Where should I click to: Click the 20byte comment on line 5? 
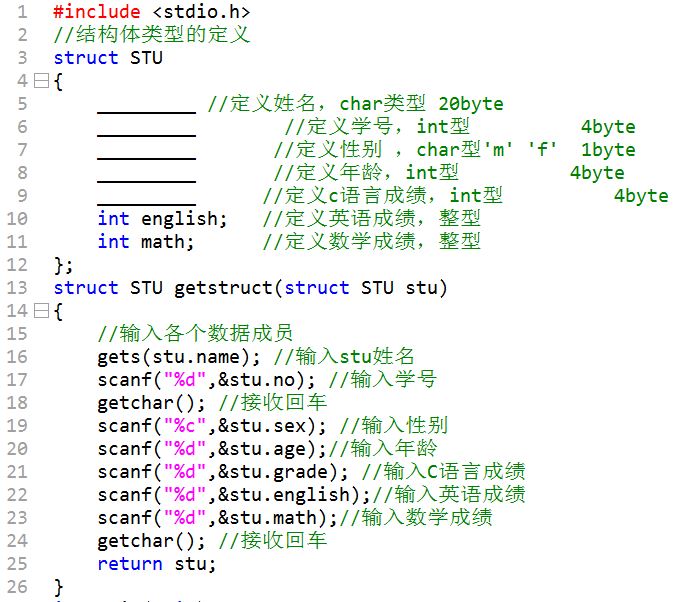pos(471,104)
